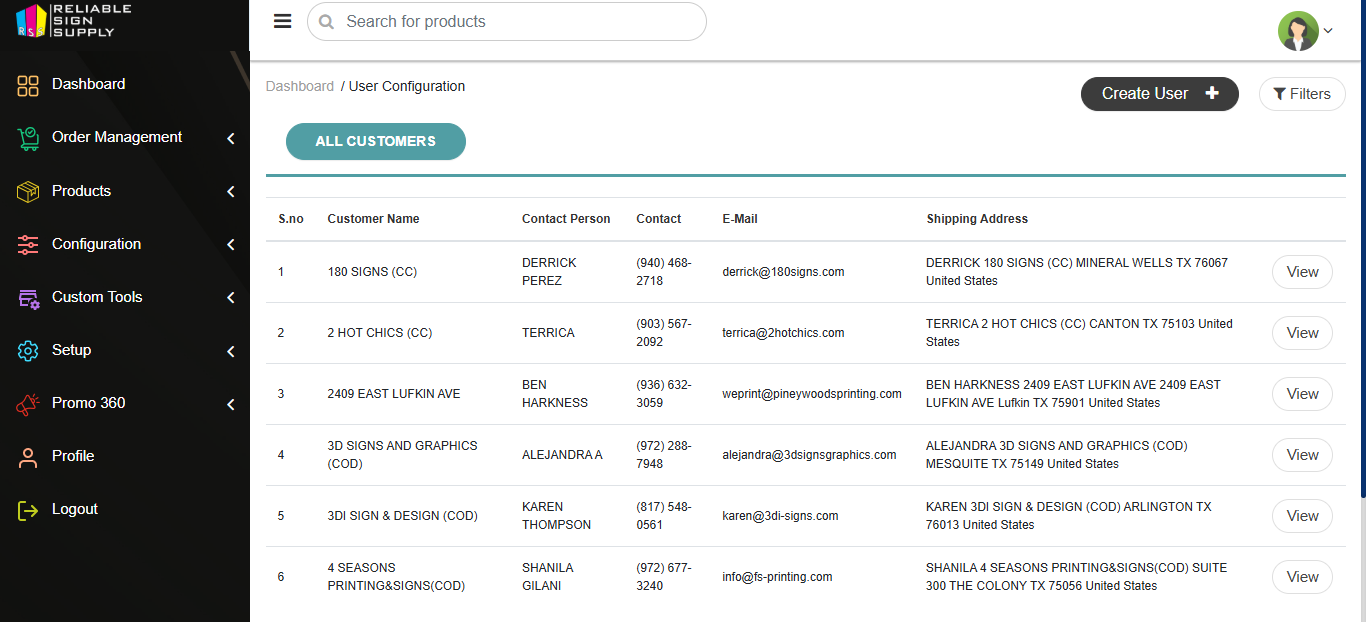This screenshot has width=1366, height=622.
Task: View details for 180 SIGNS (CC)
Action: coord(1301,272)
